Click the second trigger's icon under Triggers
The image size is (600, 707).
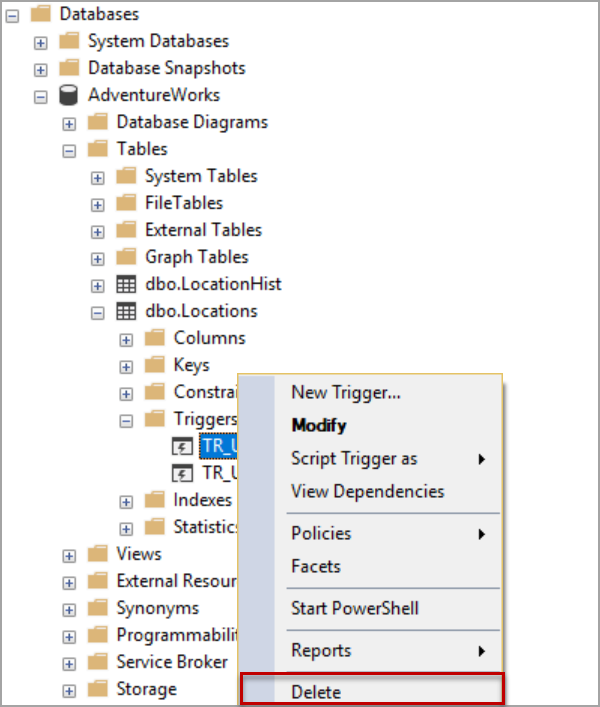[x=183, y=472]
